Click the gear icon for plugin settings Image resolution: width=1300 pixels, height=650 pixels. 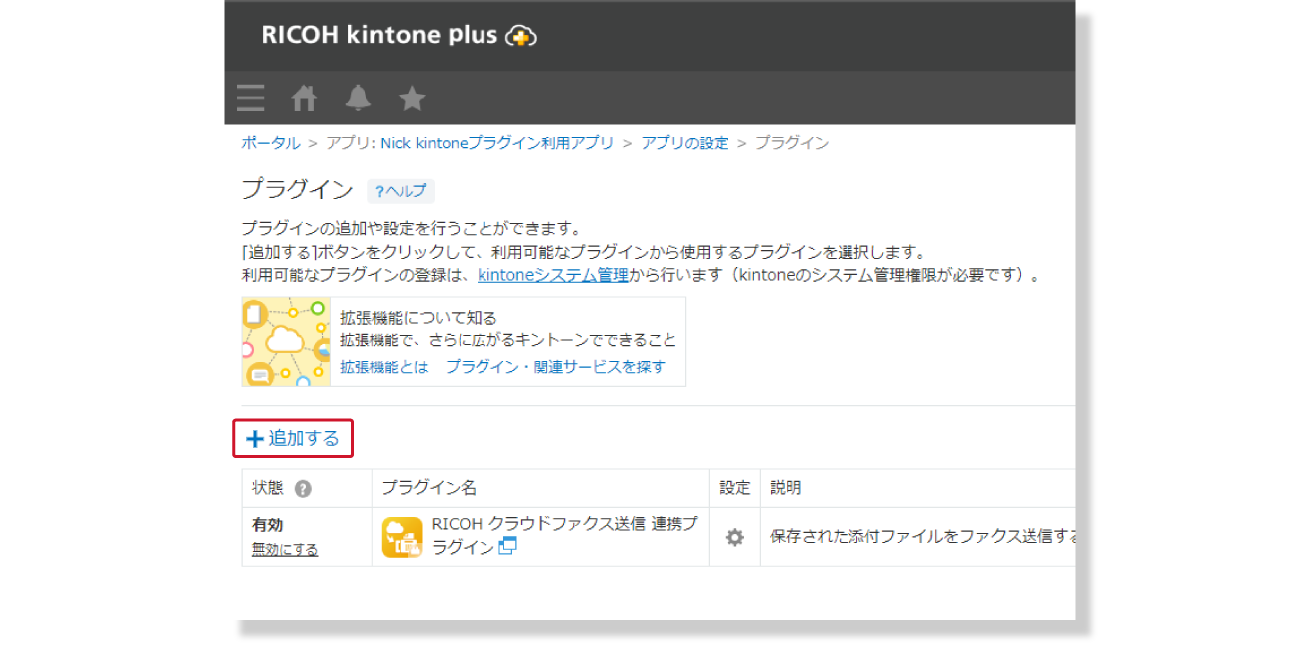pos(734,537)
